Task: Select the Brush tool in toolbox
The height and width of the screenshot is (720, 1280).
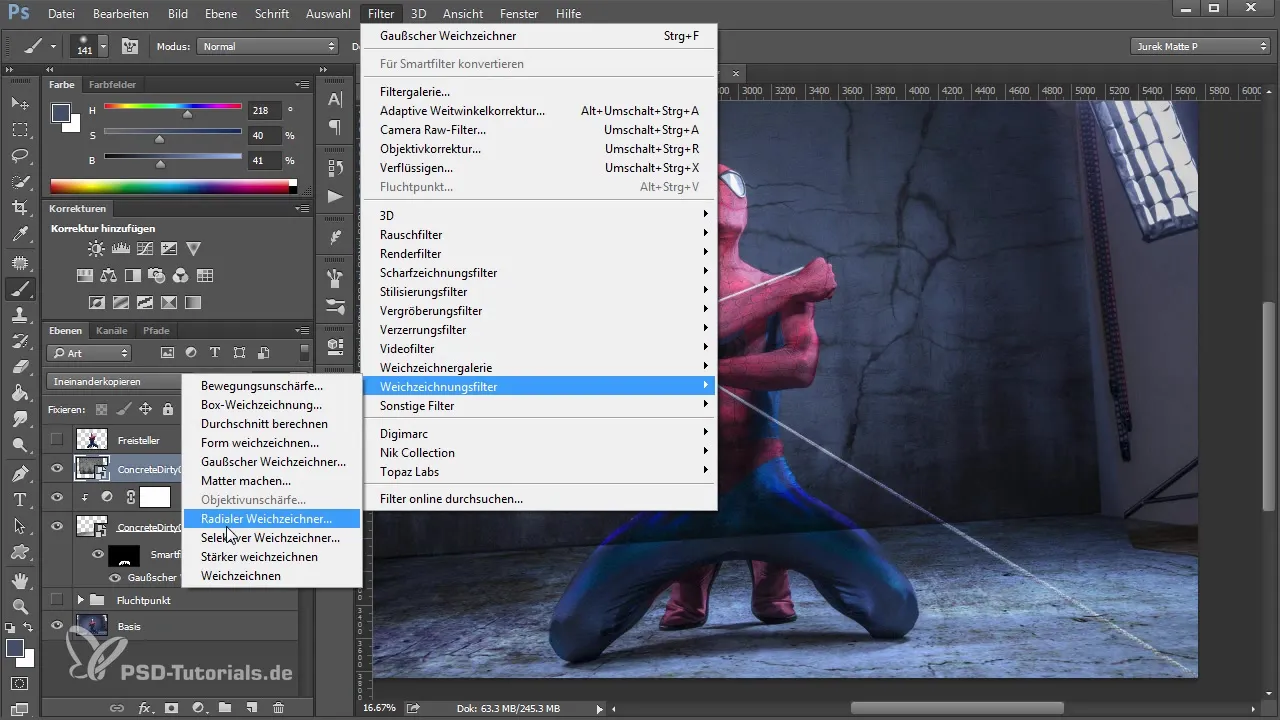Action: (x=19, y=289)
